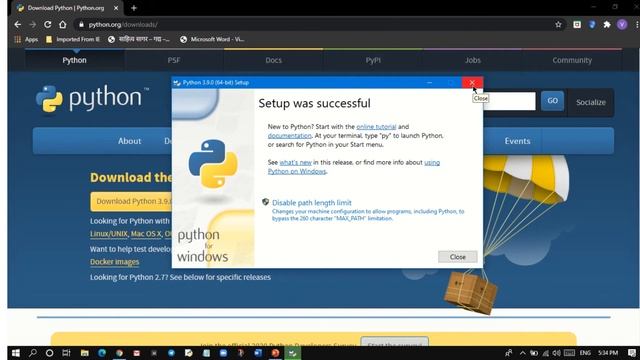Open Windows taskbar search

click(x=33, y=353)
